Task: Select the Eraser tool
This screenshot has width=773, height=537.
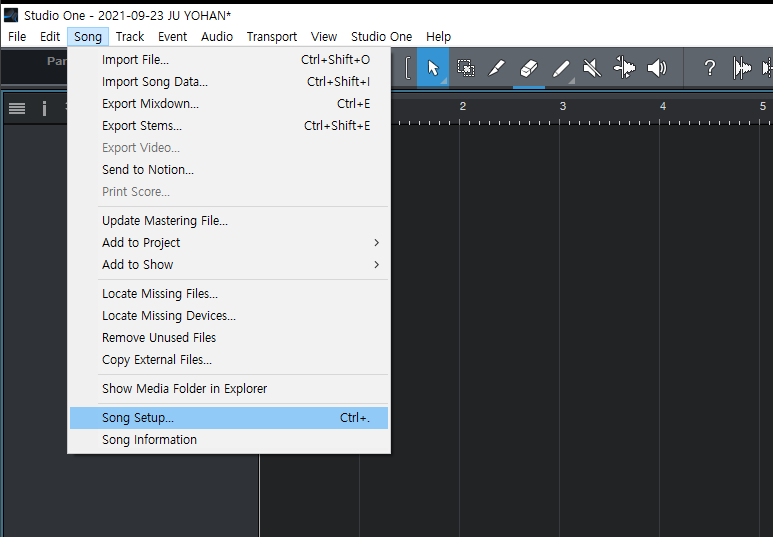Action: click(528, 68)
